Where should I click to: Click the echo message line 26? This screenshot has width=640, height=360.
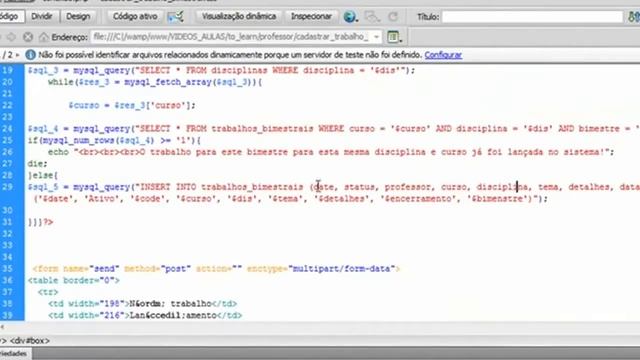[331, 152]
